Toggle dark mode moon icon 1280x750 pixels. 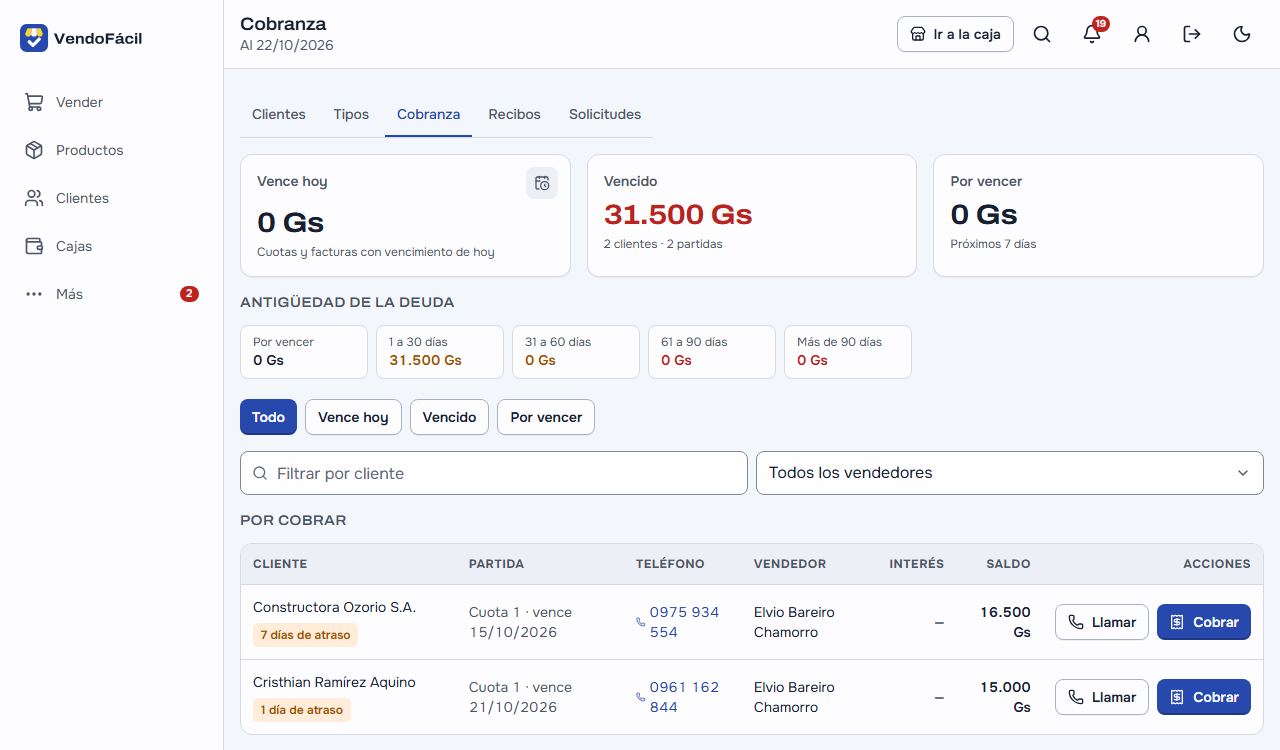pyautogui.click(x=1242, y=34)
